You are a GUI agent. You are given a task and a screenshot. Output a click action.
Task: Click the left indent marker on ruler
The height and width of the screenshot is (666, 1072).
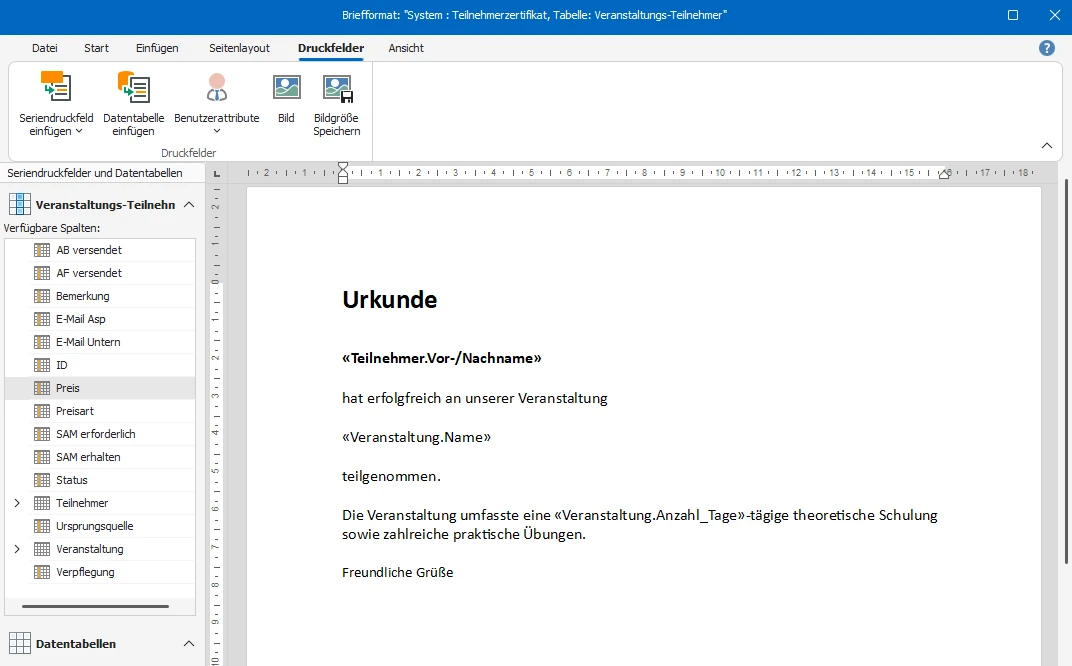(343, 172)
